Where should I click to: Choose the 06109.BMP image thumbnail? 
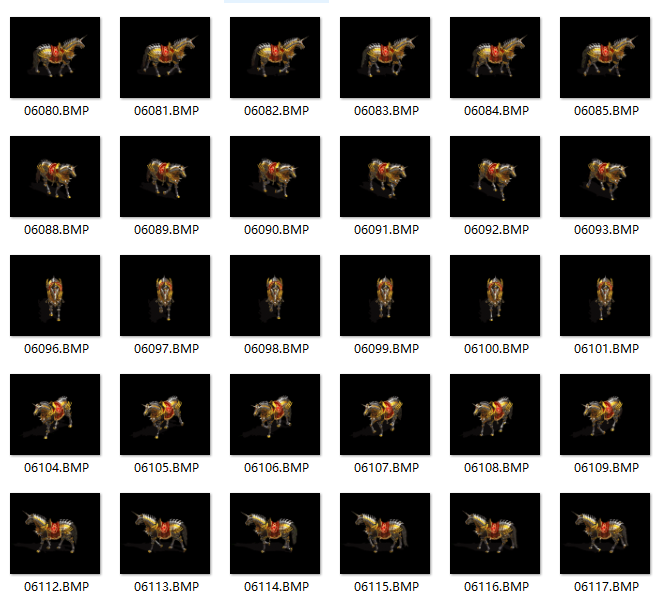[x=605, y=414]
